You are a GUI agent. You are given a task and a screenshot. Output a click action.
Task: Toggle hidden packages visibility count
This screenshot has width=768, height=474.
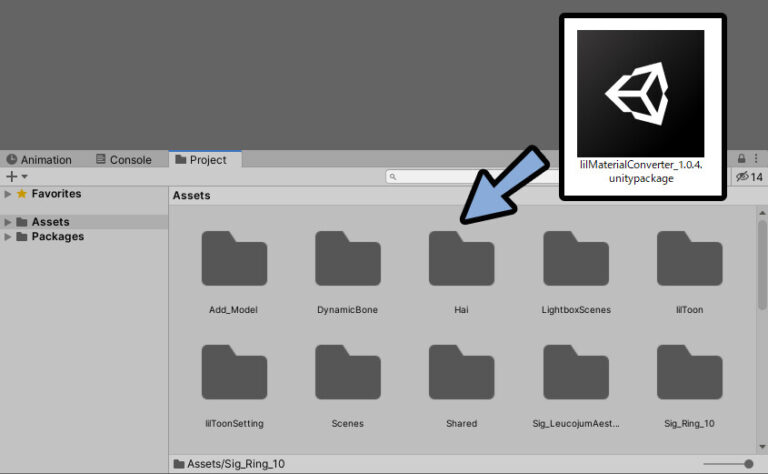[749, 177]
